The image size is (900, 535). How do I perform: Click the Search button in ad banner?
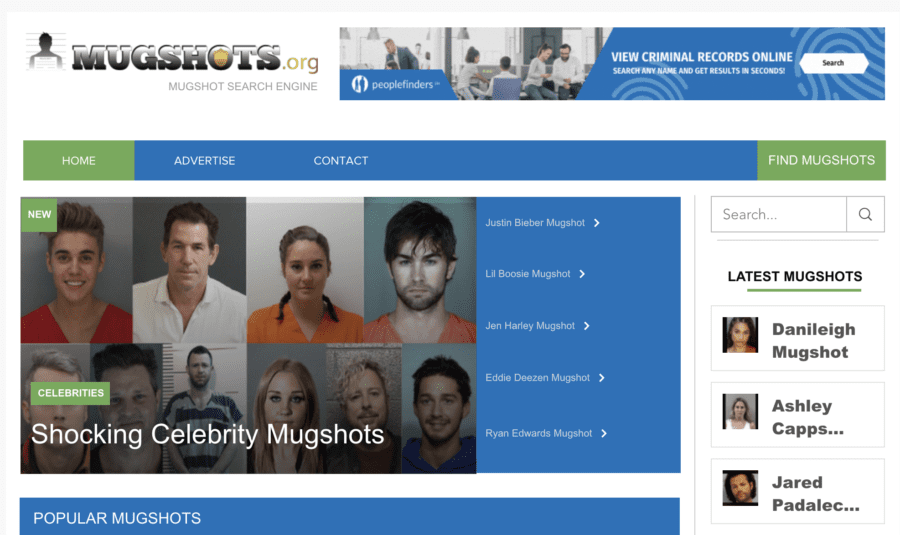833,63
